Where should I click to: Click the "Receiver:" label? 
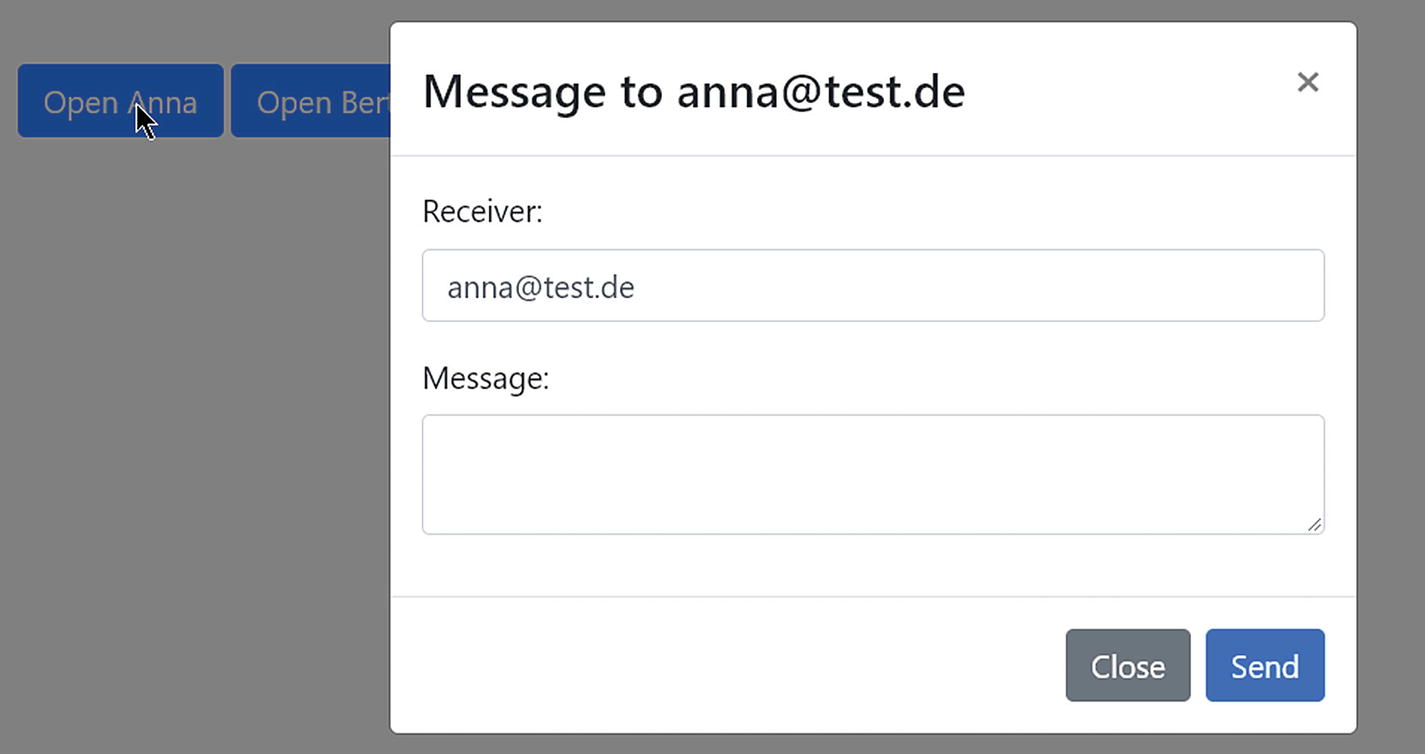482,212
